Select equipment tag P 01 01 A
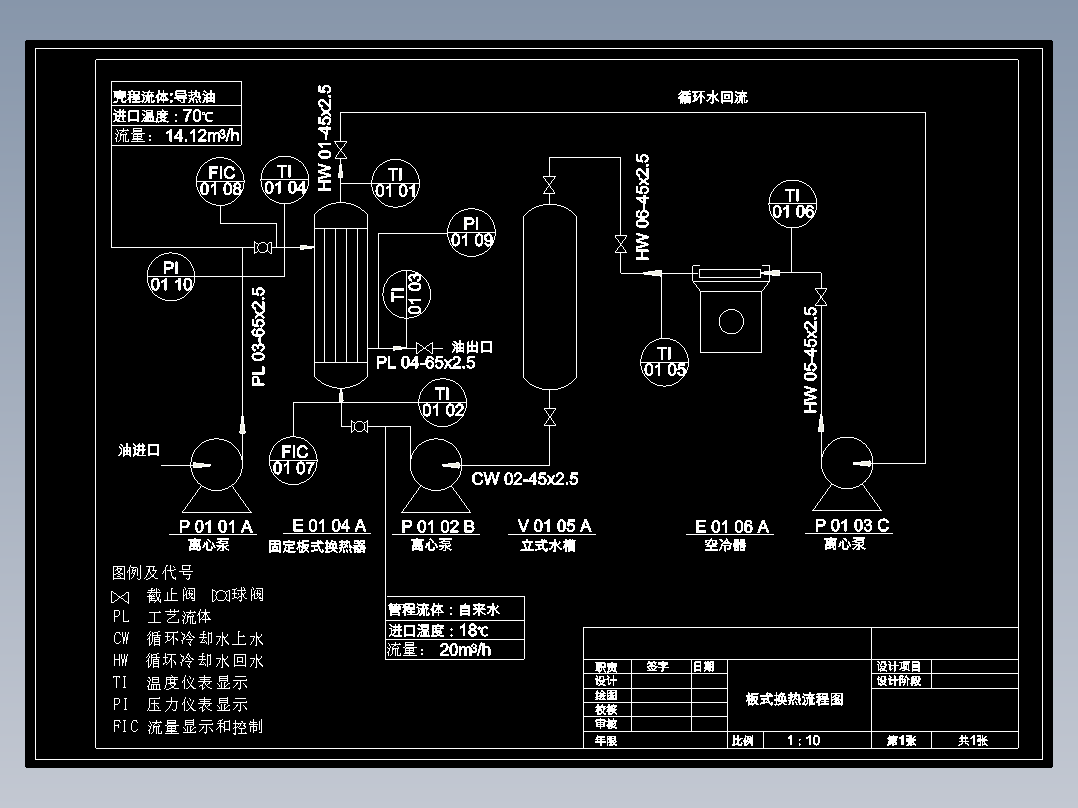Image resolution: width=1078 pixels, height=808 pixels. click(216, 527)
